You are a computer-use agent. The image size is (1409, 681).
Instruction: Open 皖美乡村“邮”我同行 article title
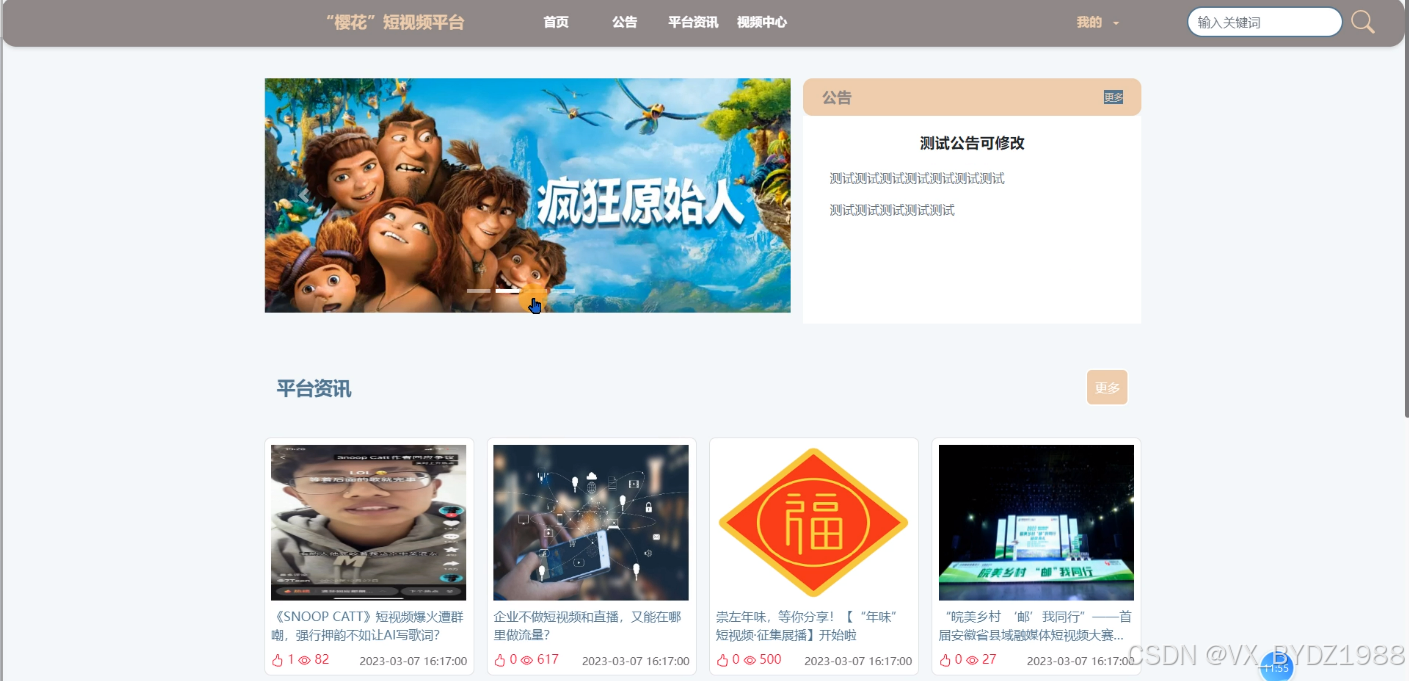pos(1035,625)
